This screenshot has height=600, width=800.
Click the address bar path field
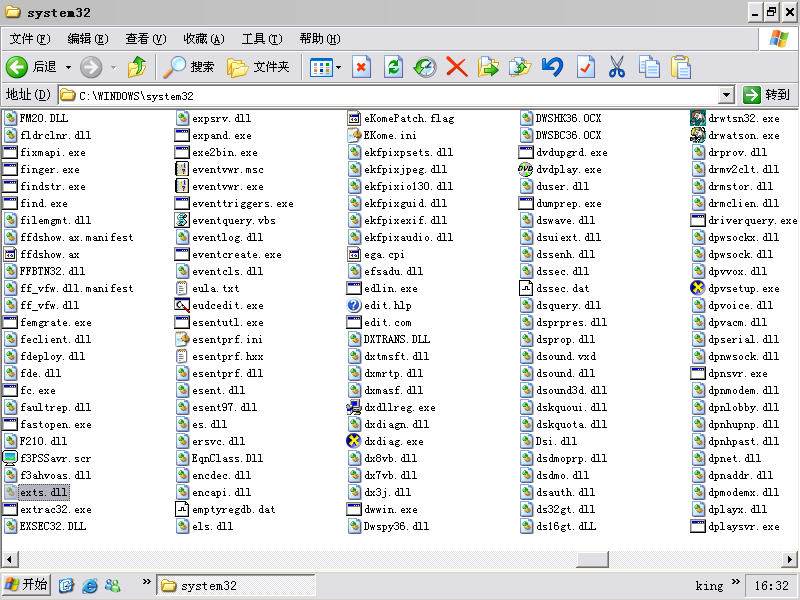pos(400,95)
